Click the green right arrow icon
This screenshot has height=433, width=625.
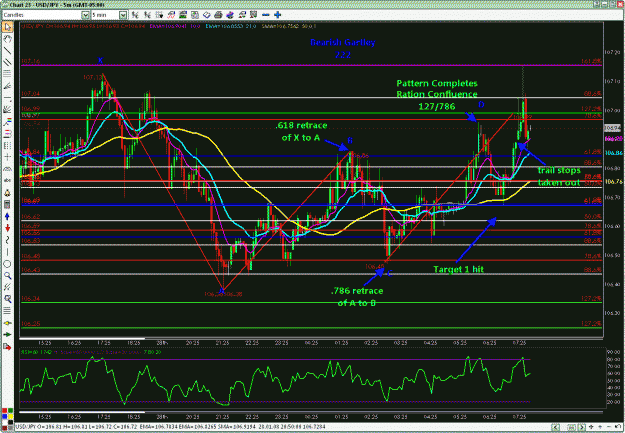[8, 335]
